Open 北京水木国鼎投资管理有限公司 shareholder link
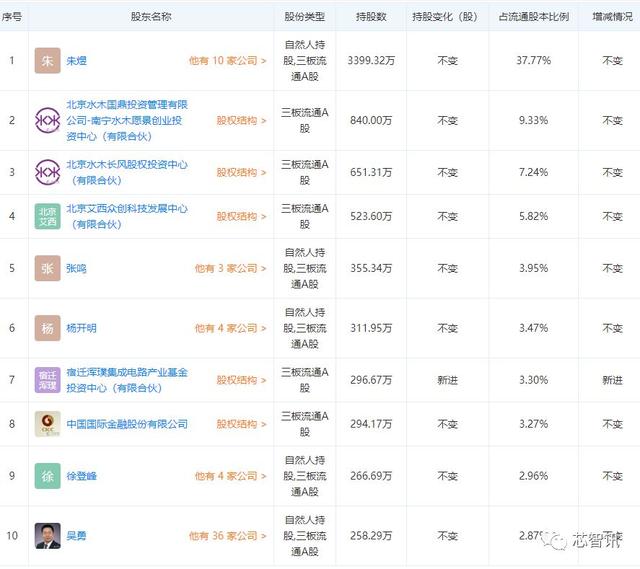 point(127,120)
